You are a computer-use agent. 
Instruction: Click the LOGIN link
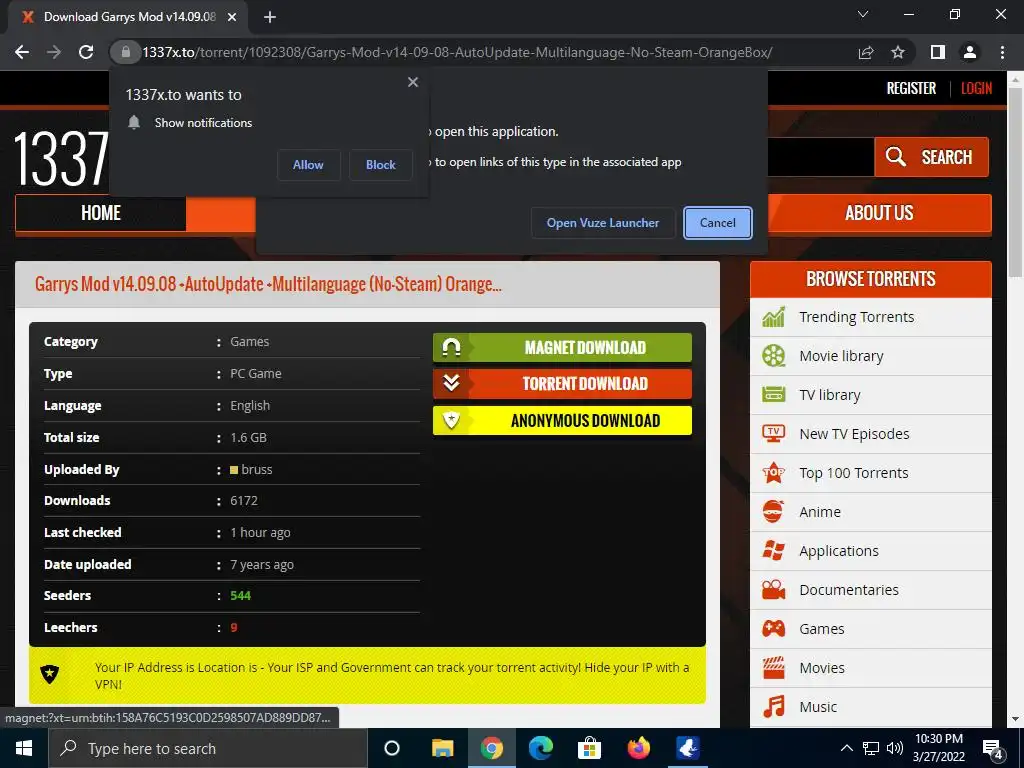click(x=976, y=88)
